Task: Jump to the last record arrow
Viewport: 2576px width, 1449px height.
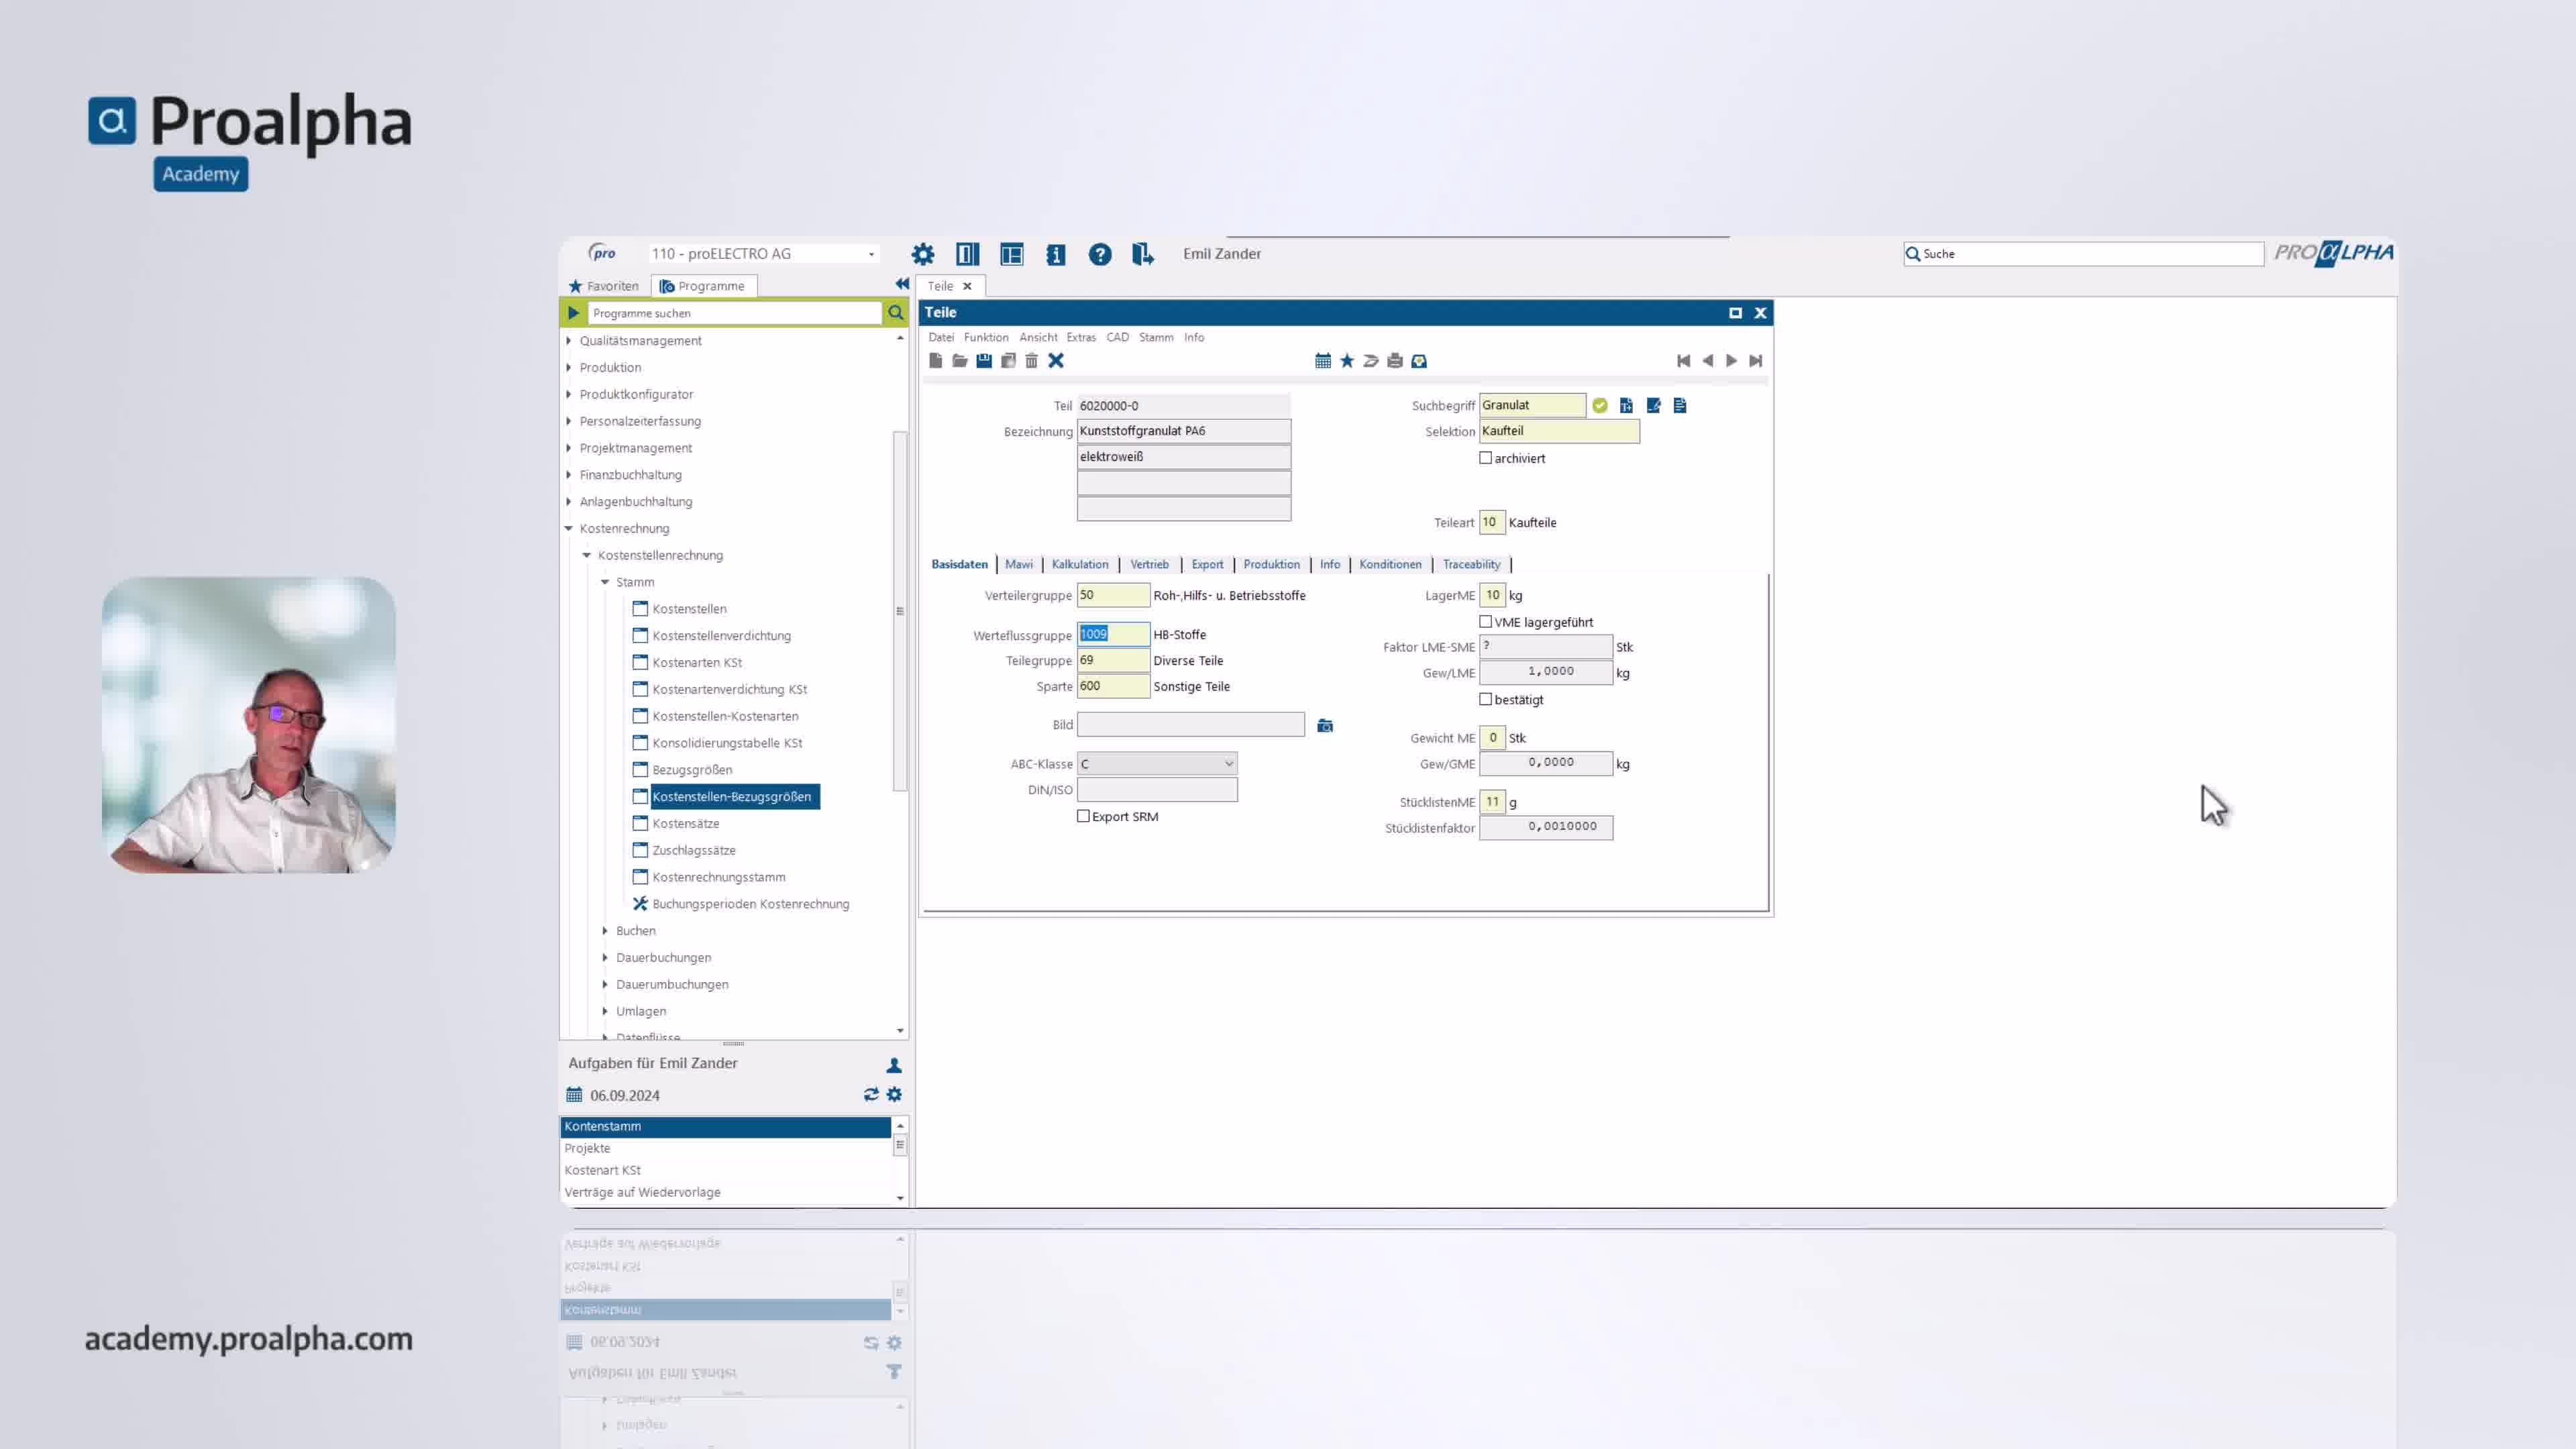Action: [1755, 361]
